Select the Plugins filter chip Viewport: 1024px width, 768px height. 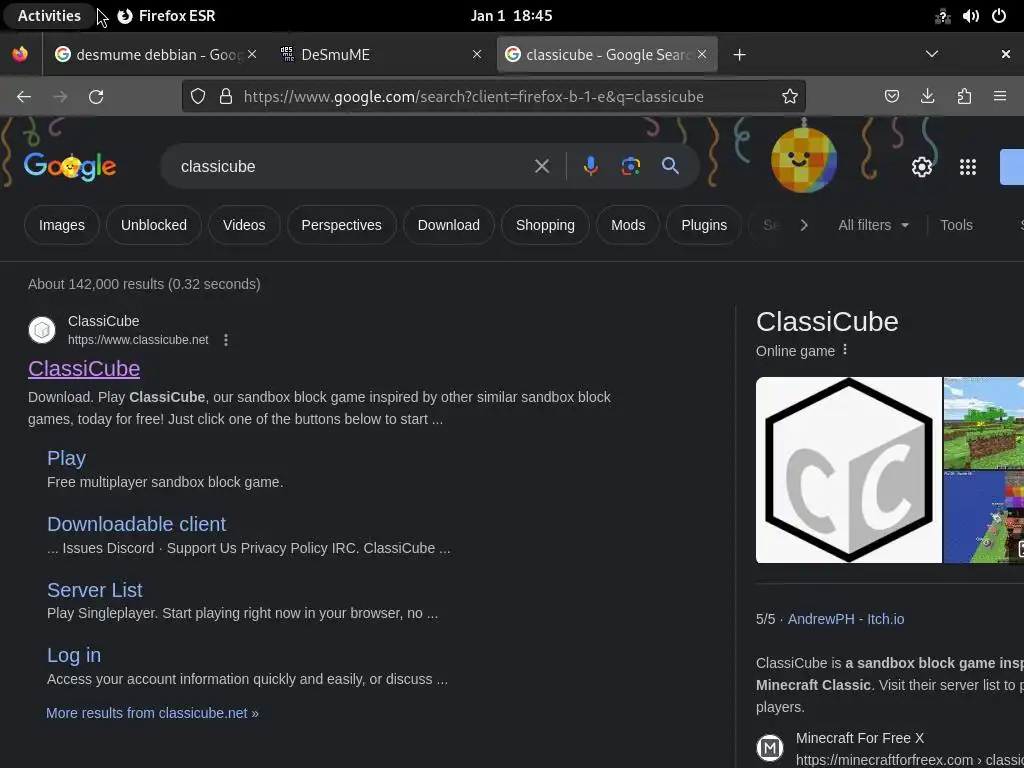704,225
